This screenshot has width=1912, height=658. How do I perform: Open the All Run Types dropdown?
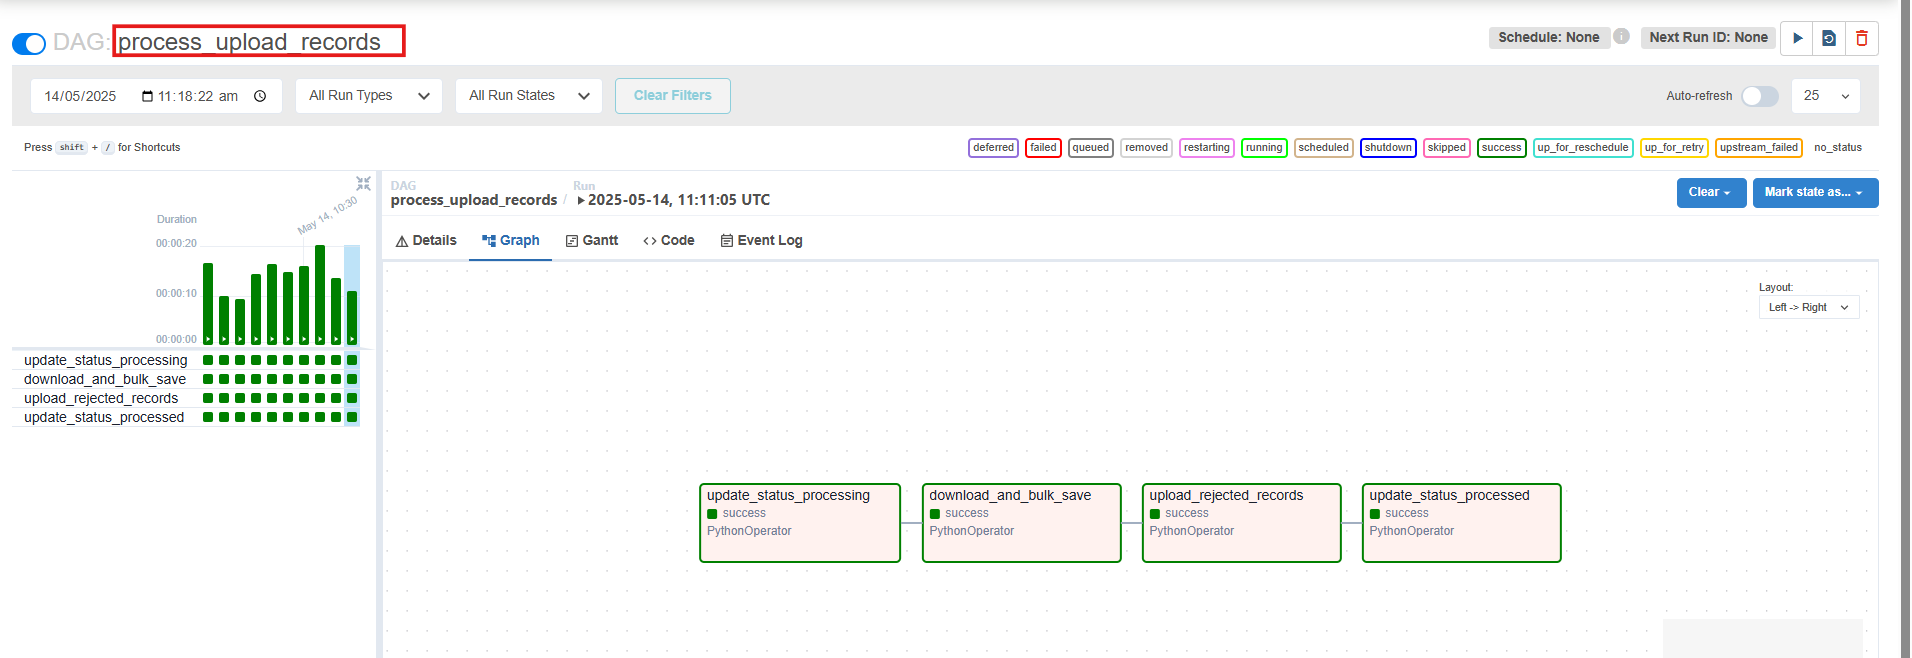point(368,96)
